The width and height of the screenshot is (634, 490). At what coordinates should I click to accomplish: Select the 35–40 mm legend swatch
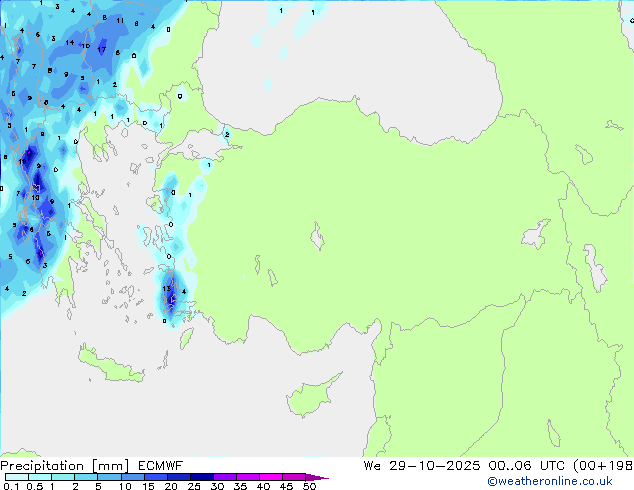click(247, 477)
